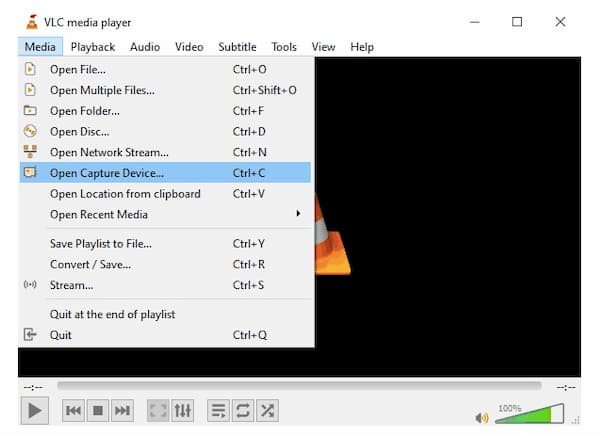Viewport: 600px width, 436px height.
Task: Minimize the VLC window
Action: pos(474,22)
